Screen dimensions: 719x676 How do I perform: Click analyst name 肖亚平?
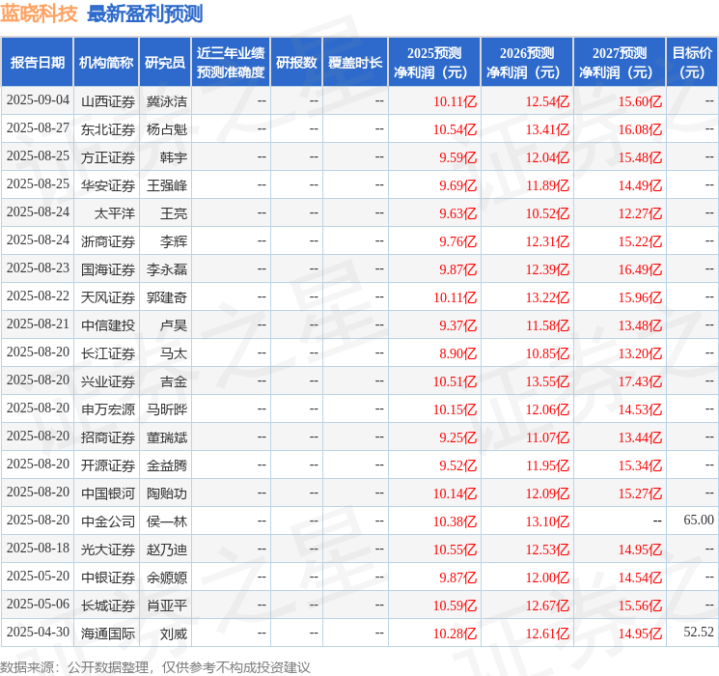coord(166,605)
